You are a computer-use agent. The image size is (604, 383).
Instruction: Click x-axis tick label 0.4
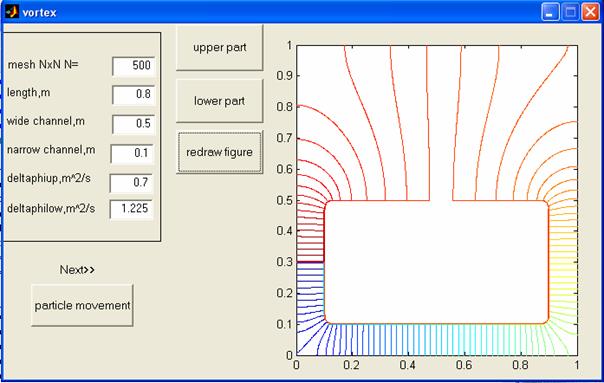pyautogui.click(x=408, y=365)
